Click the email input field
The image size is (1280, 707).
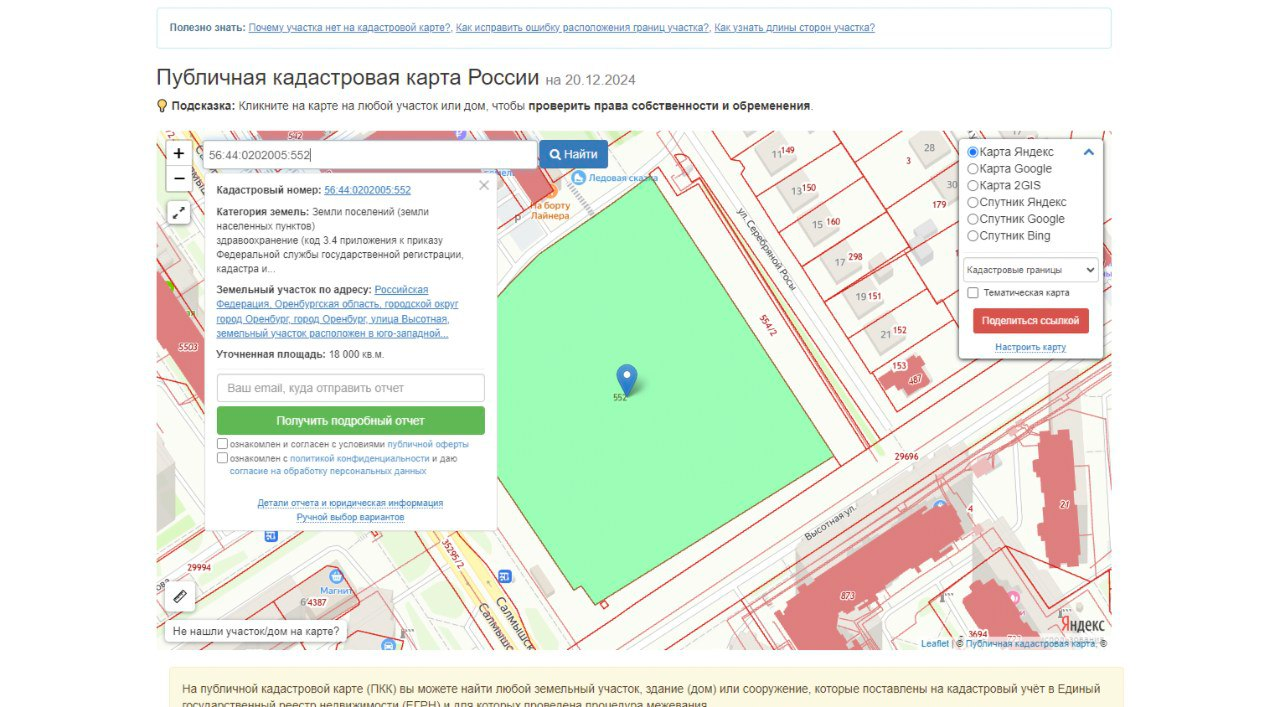click(350, 388)
